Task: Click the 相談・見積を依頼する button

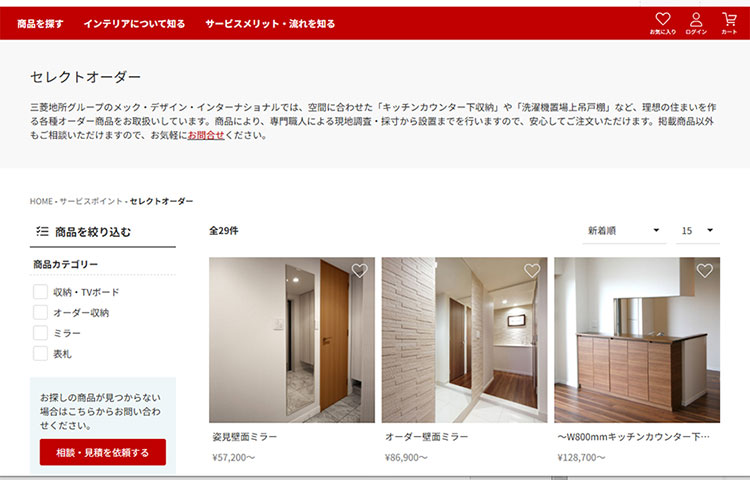Action: point(103,452)
